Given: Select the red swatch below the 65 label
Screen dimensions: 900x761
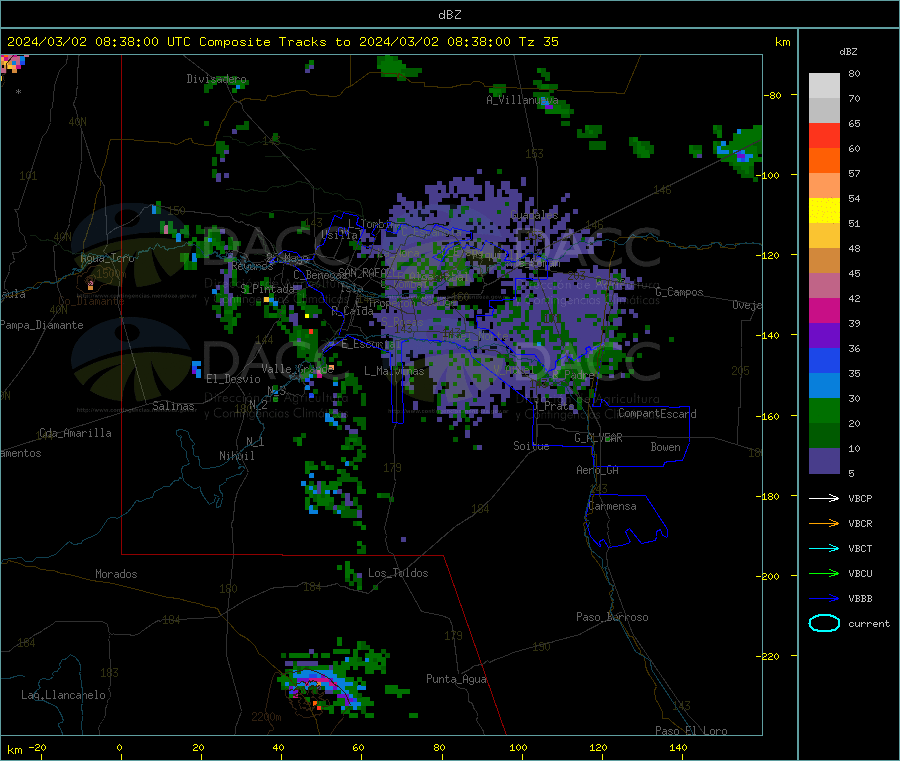Looking at the screenshot, I should tap(824, 135).
